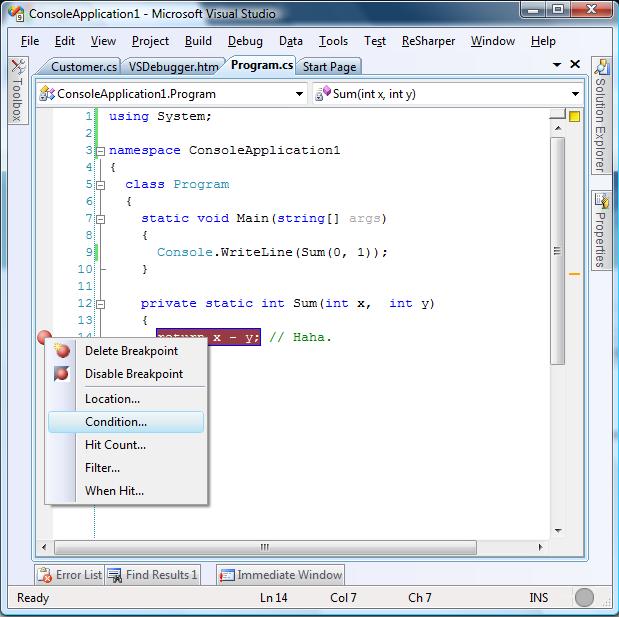Click the vertical scrollbar up arrow
619x617 pixels.
(558, 128)
